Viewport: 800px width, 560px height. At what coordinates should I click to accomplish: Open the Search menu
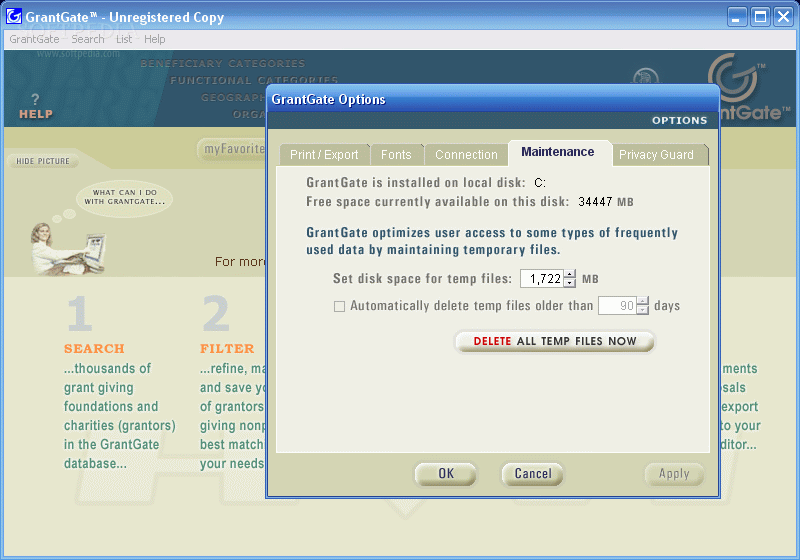click(x=88, y=39)
